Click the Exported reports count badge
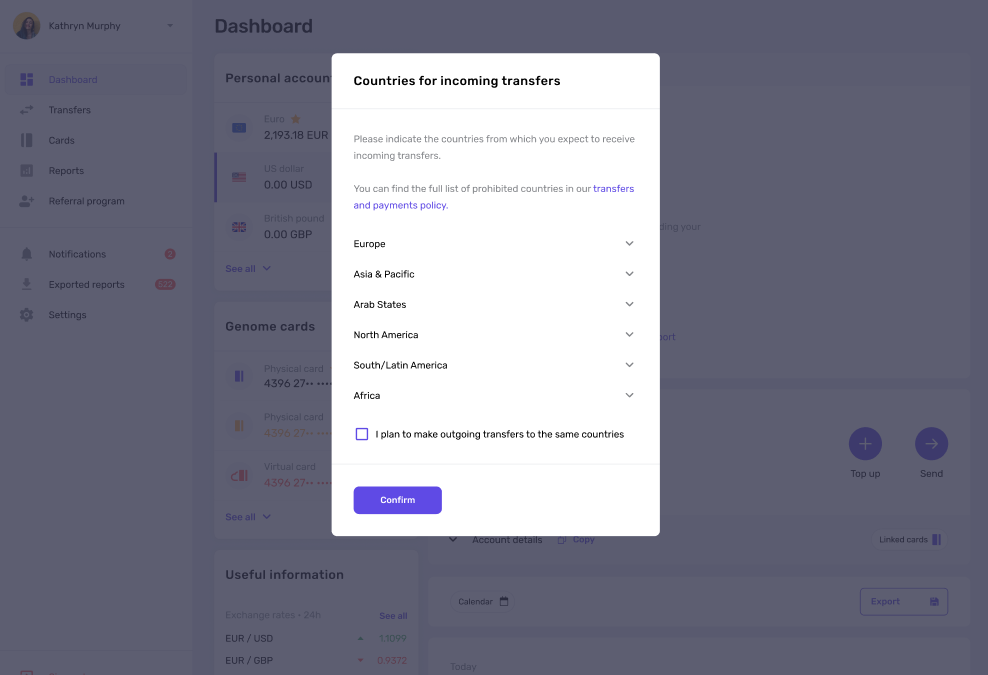This screenshot has height=675, width=988. 165,284
